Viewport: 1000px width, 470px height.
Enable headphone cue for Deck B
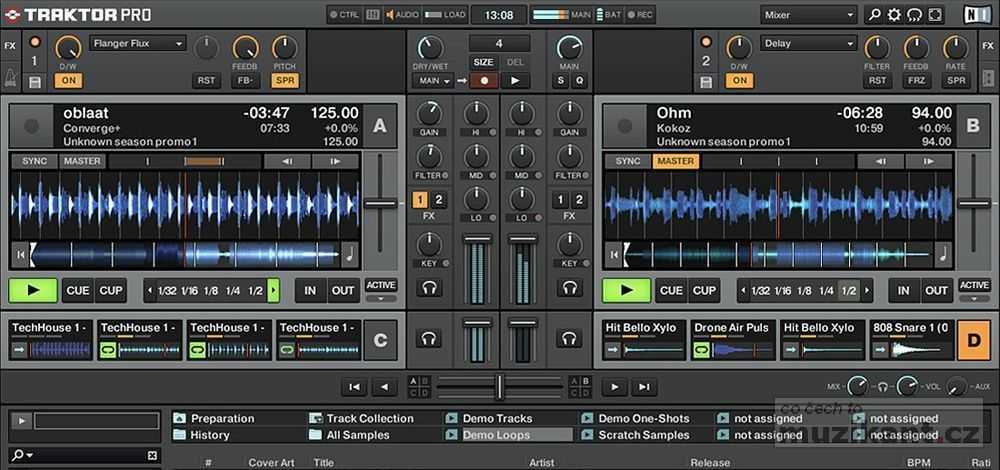[x=570, y=287]
